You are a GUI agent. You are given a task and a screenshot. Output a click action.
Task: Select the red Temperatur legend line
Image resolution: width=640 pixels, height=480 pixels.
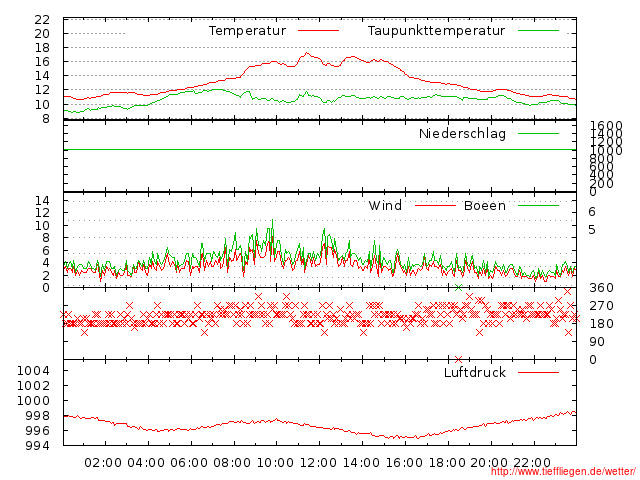point(318,30)
